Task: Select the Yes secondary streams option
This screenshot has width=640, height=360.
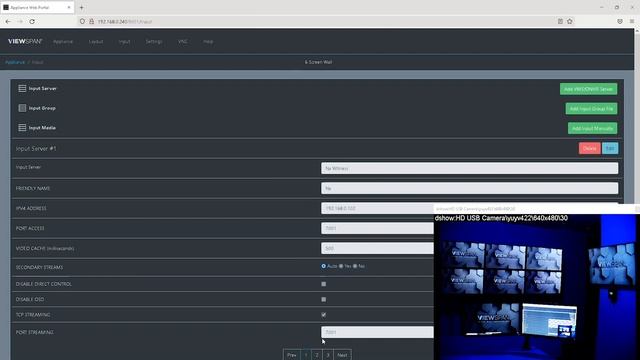Action: coord(341,266)
